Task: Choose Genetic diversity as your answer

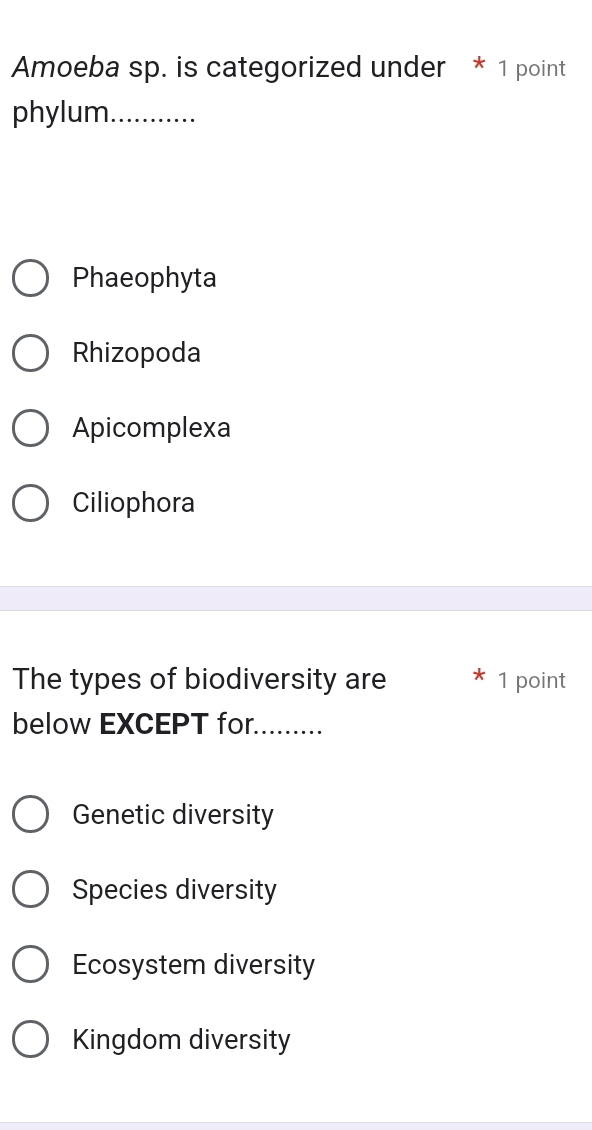Action: tap(30, 814)
